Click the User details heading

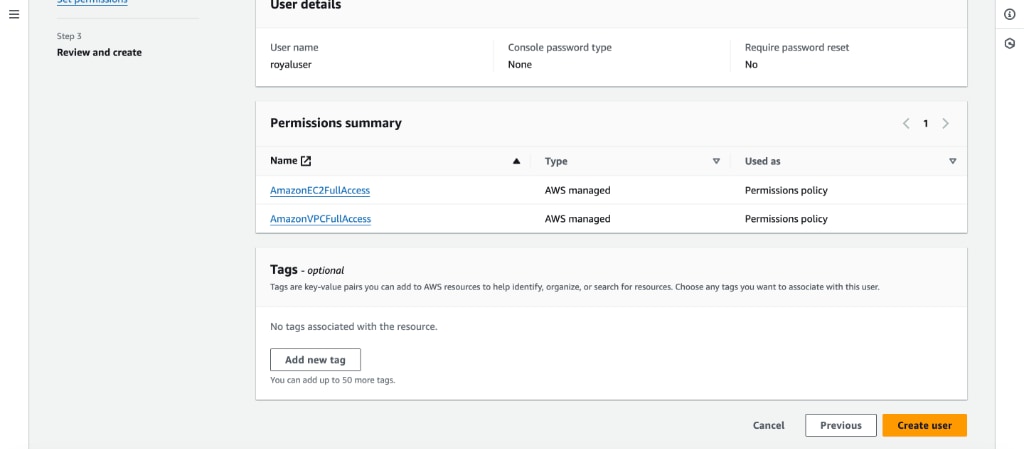pyautogui.click(x=306, y=5)
